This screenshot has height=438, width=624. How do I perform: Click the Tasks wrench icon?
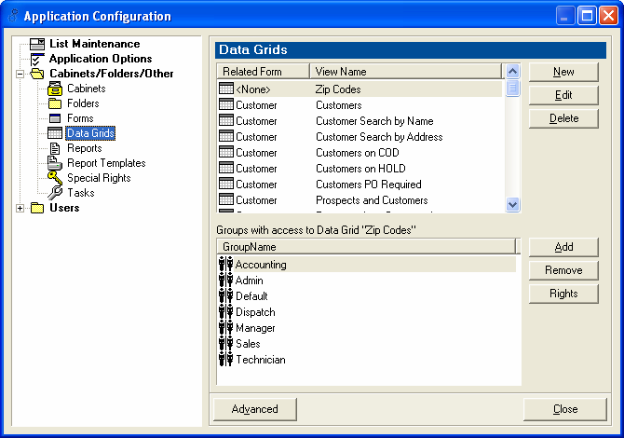point(55,193)
